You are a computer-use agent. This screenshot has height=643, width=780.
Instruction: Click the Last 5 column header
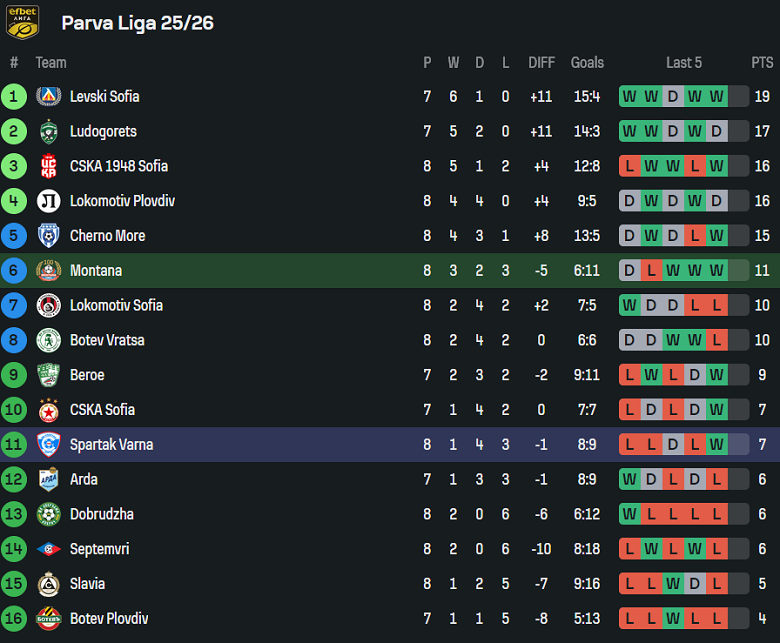[684, 62]
